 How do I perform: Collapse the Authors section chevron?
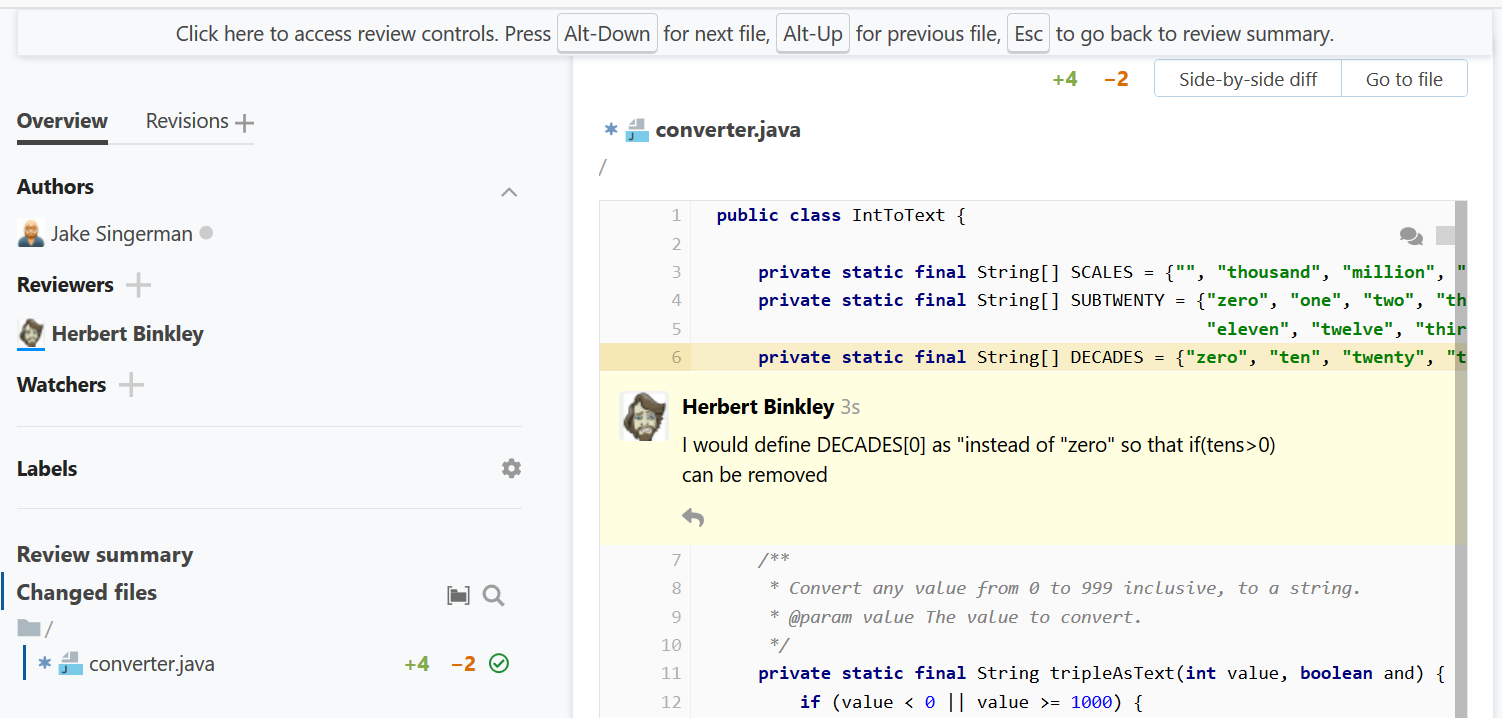coord(509,192)
